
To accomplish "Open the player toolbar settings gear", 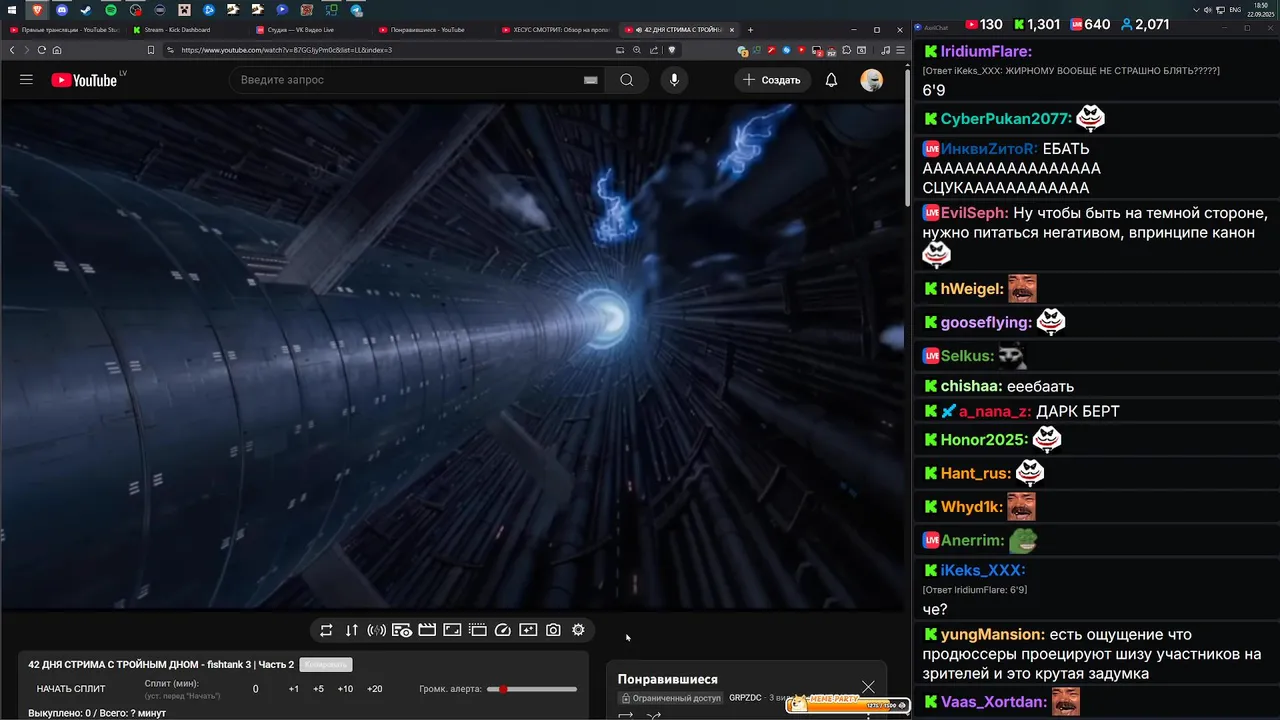I will [x=578, y=630].
